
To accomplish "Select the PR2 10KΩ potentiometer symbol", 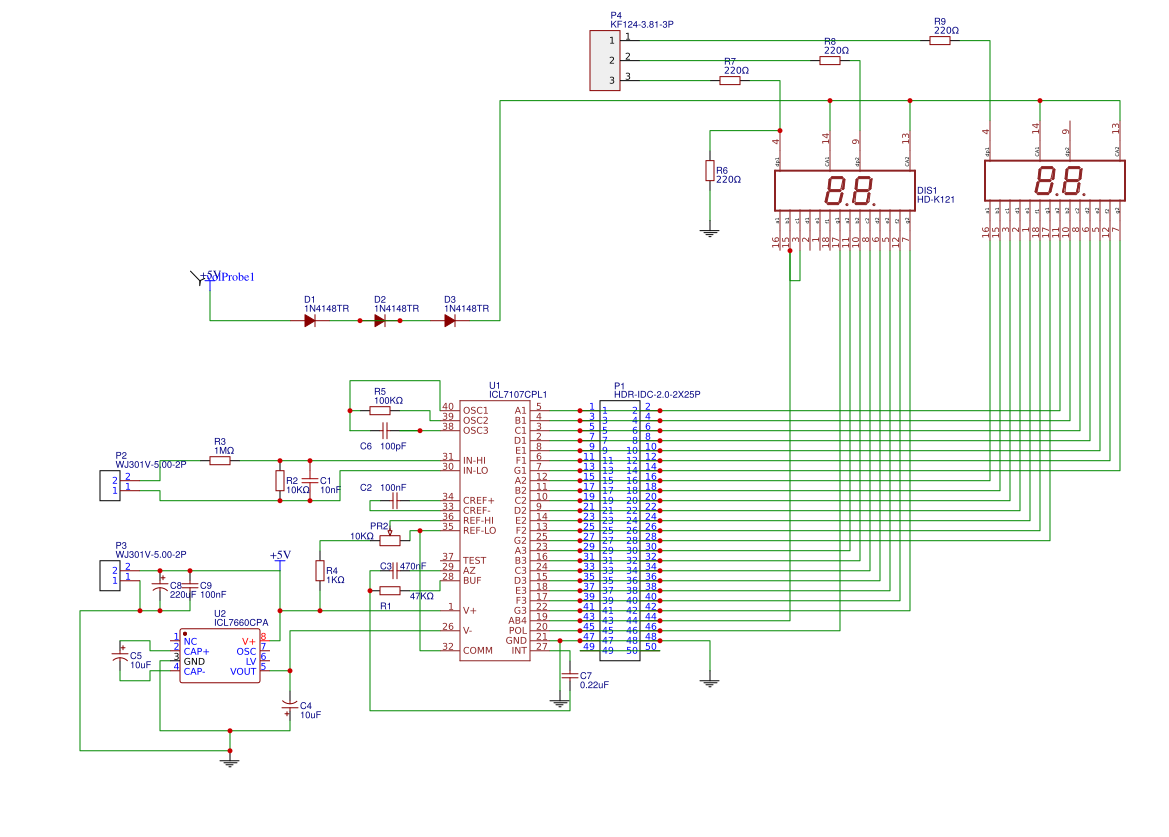I will point(389,538).
